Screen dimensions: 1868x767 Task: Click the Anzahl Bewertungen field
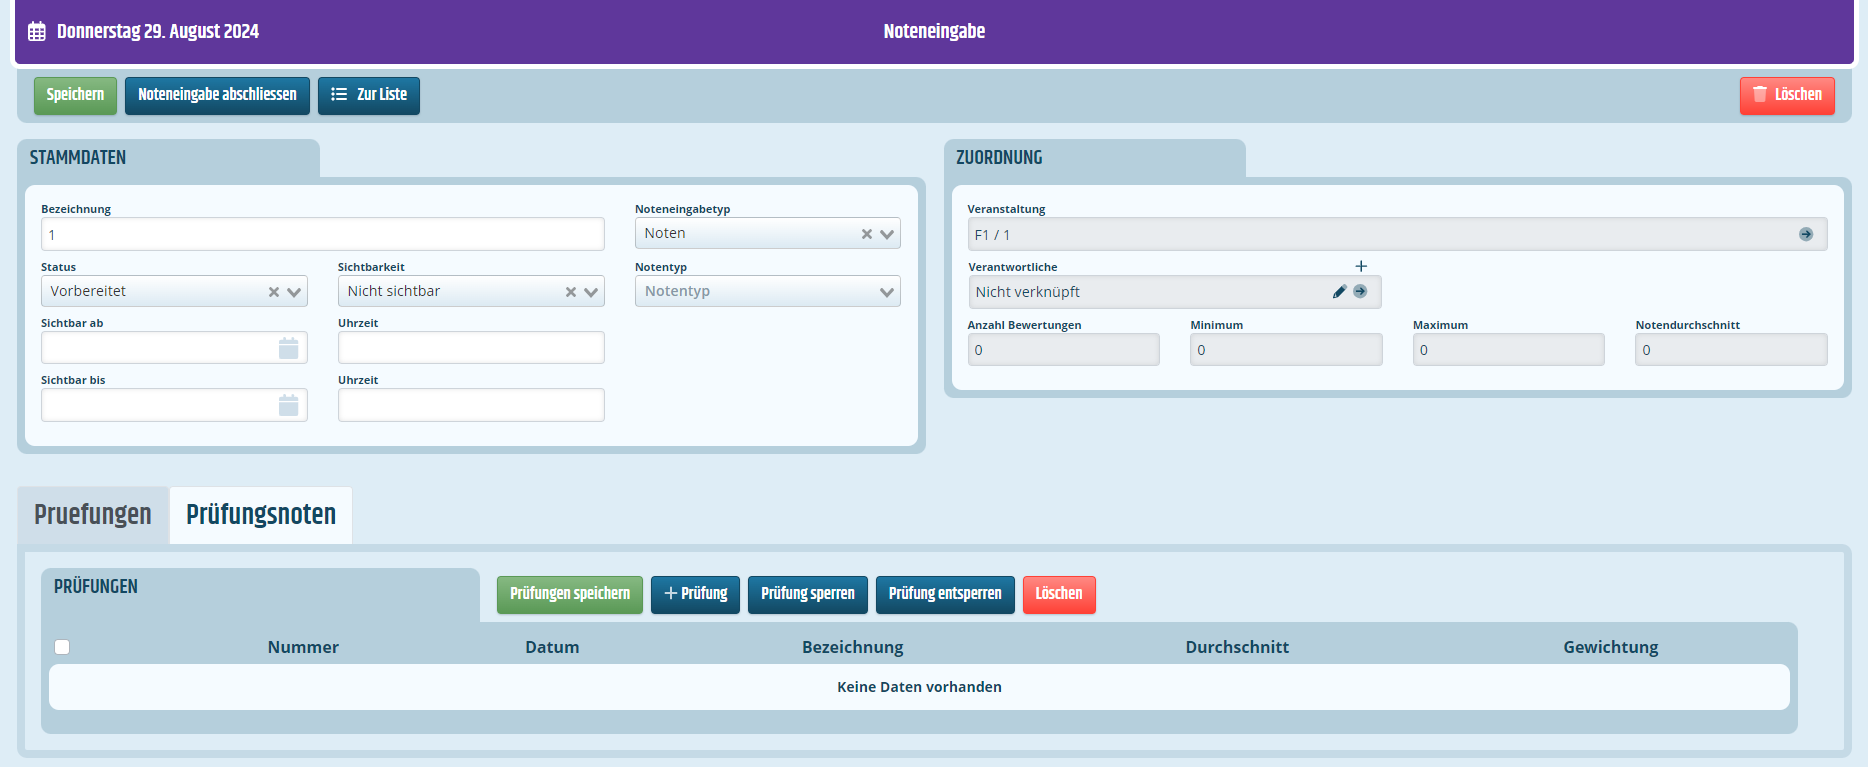pyautogui.click(x=1064, y=350)
